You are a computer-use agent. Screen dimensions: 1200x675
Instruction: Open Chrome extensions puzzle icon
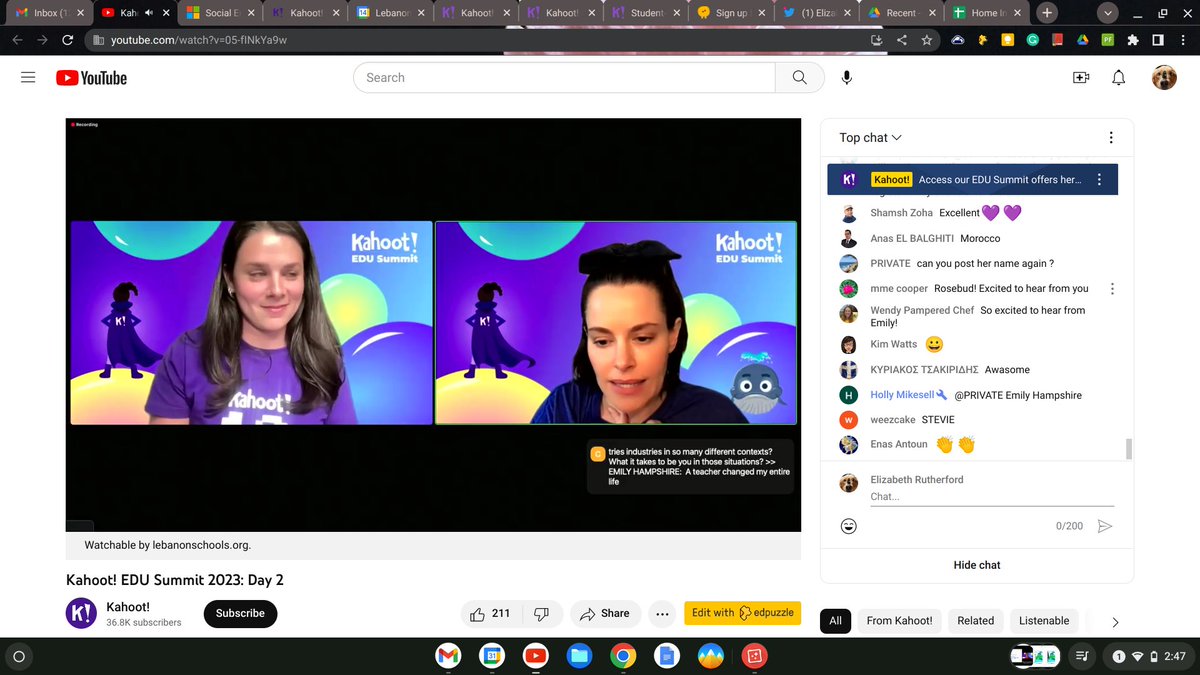click(x=1133, y=40)
